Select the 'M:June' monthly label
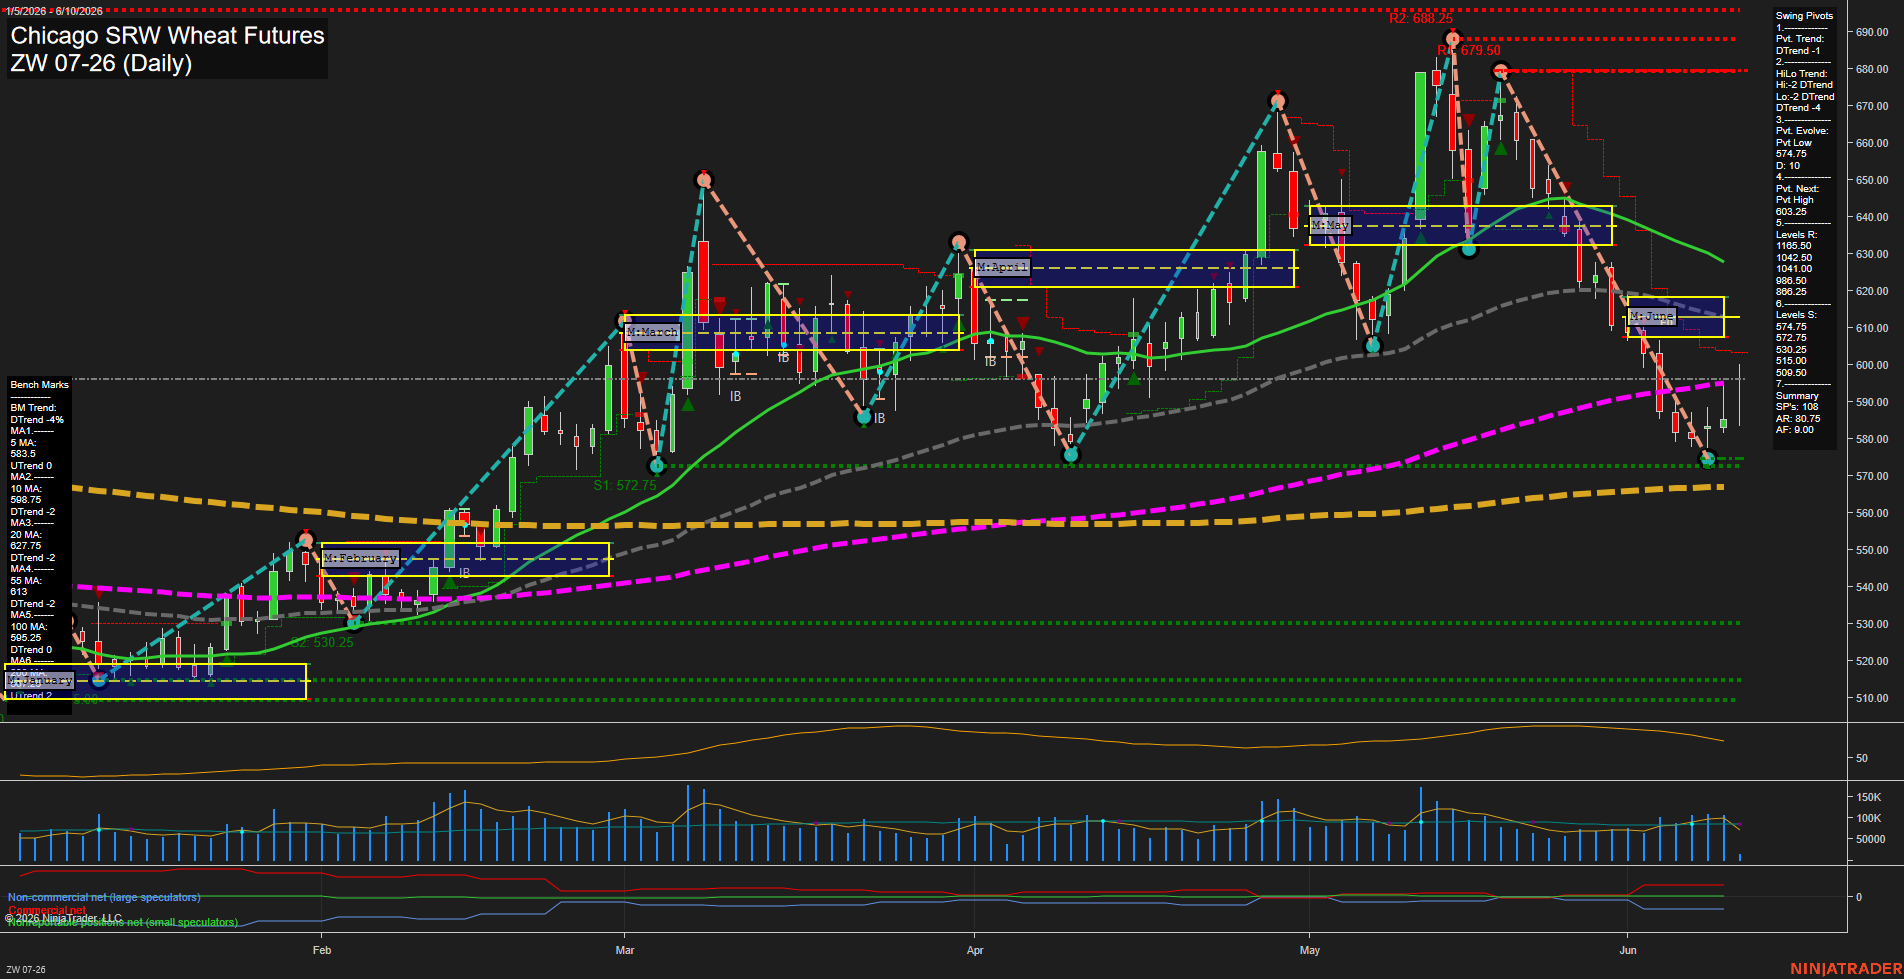The width and height of the screenshot is (1904, 979). 1652,316
